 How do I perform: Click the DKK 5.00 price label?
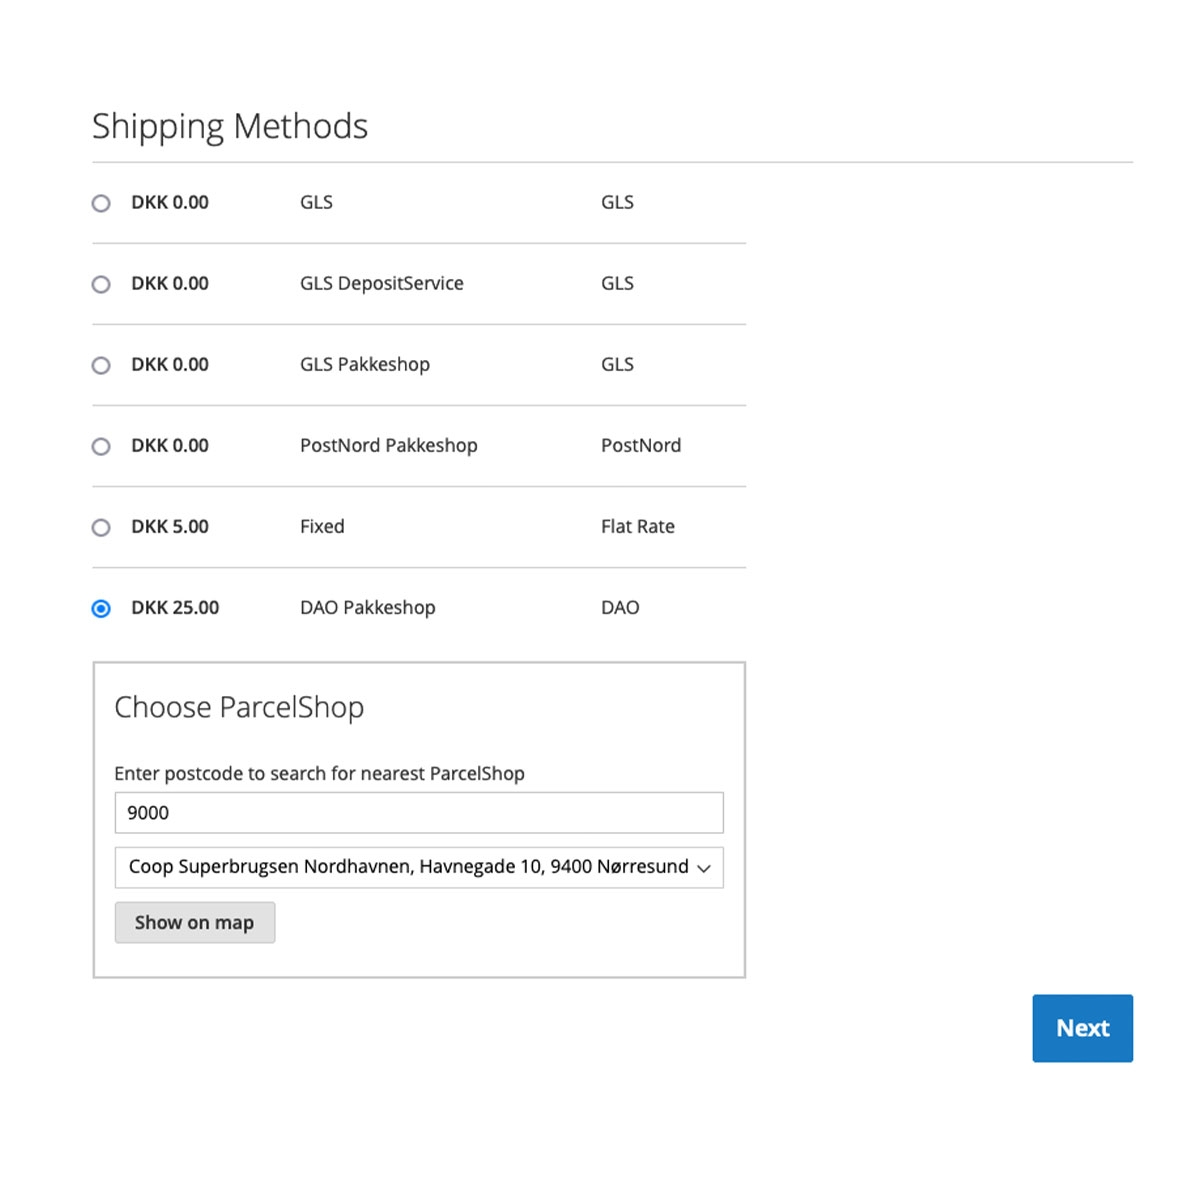point(170,526)
